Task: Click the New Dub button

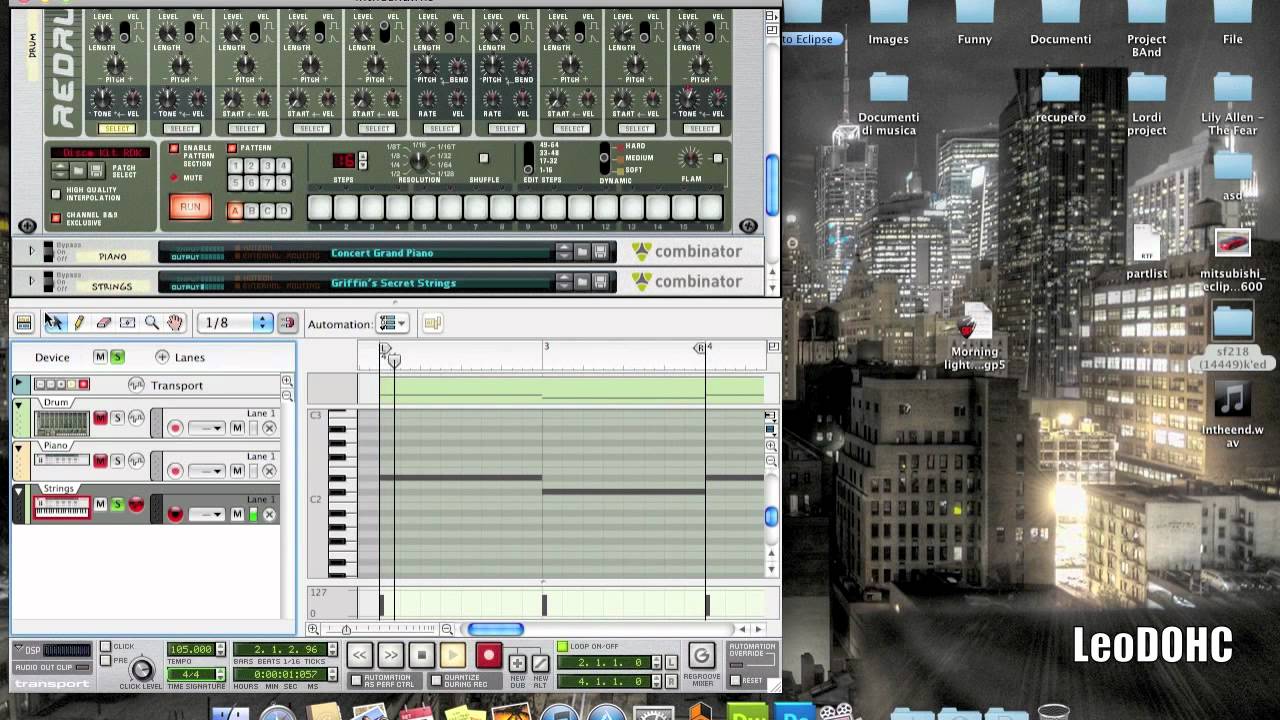Action: [x=517, y=663]
